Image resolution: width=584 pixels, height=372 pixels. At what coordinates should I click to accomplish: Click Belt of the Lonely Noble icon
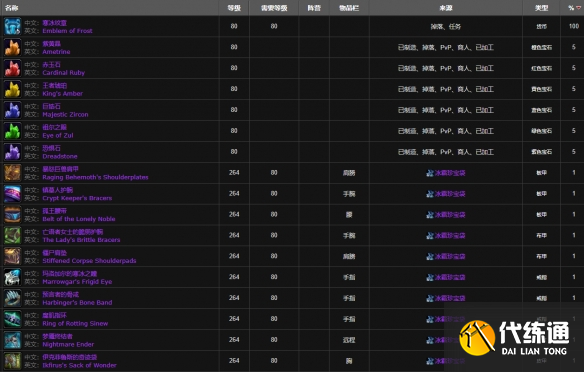tap(12, 214)
